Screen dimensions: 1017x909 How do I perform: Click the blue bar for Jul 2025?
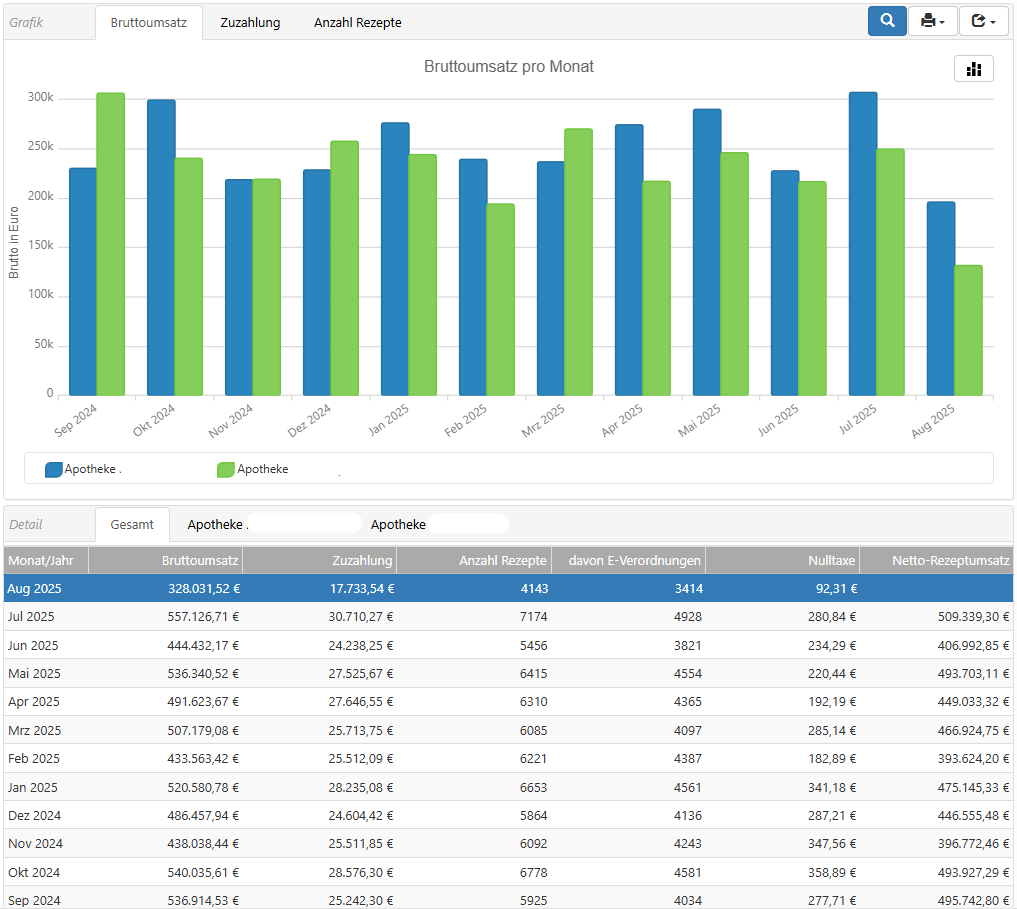coord(863,244)
